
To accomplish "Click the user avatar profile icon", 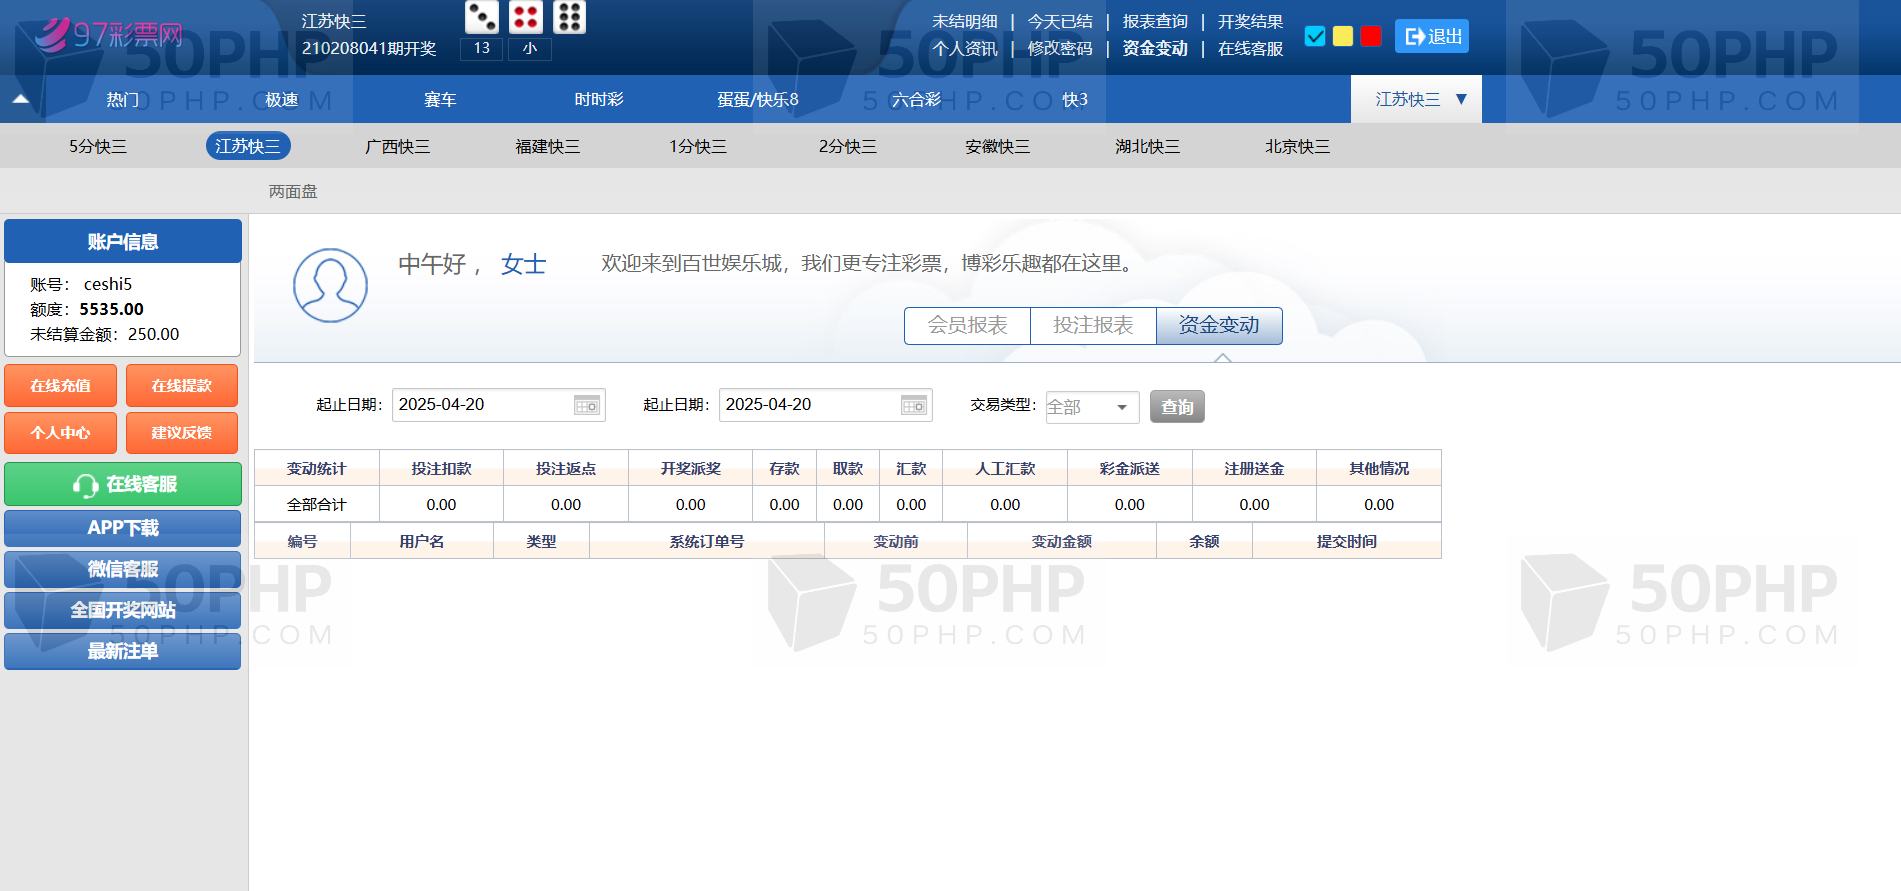I will [330, 285].
